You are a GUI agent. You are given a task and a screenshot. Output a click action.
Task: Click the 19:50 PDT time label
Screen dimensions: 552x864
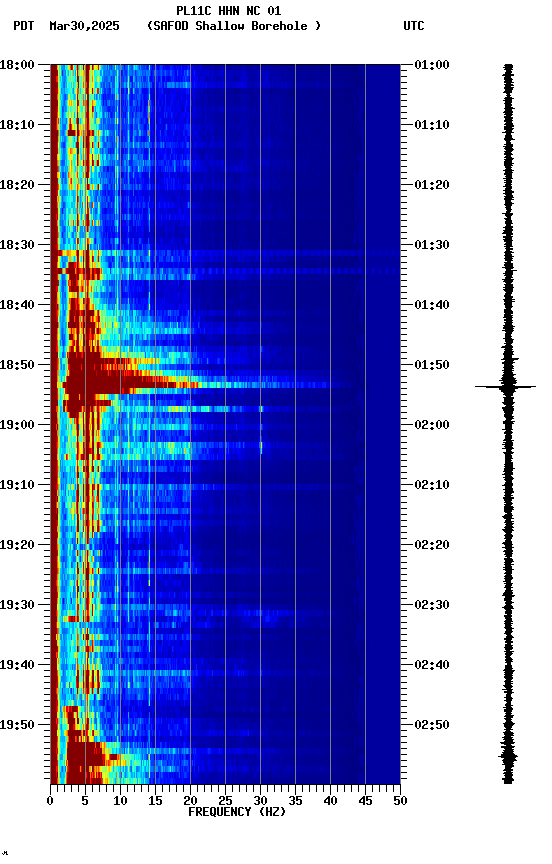(17, 725)
